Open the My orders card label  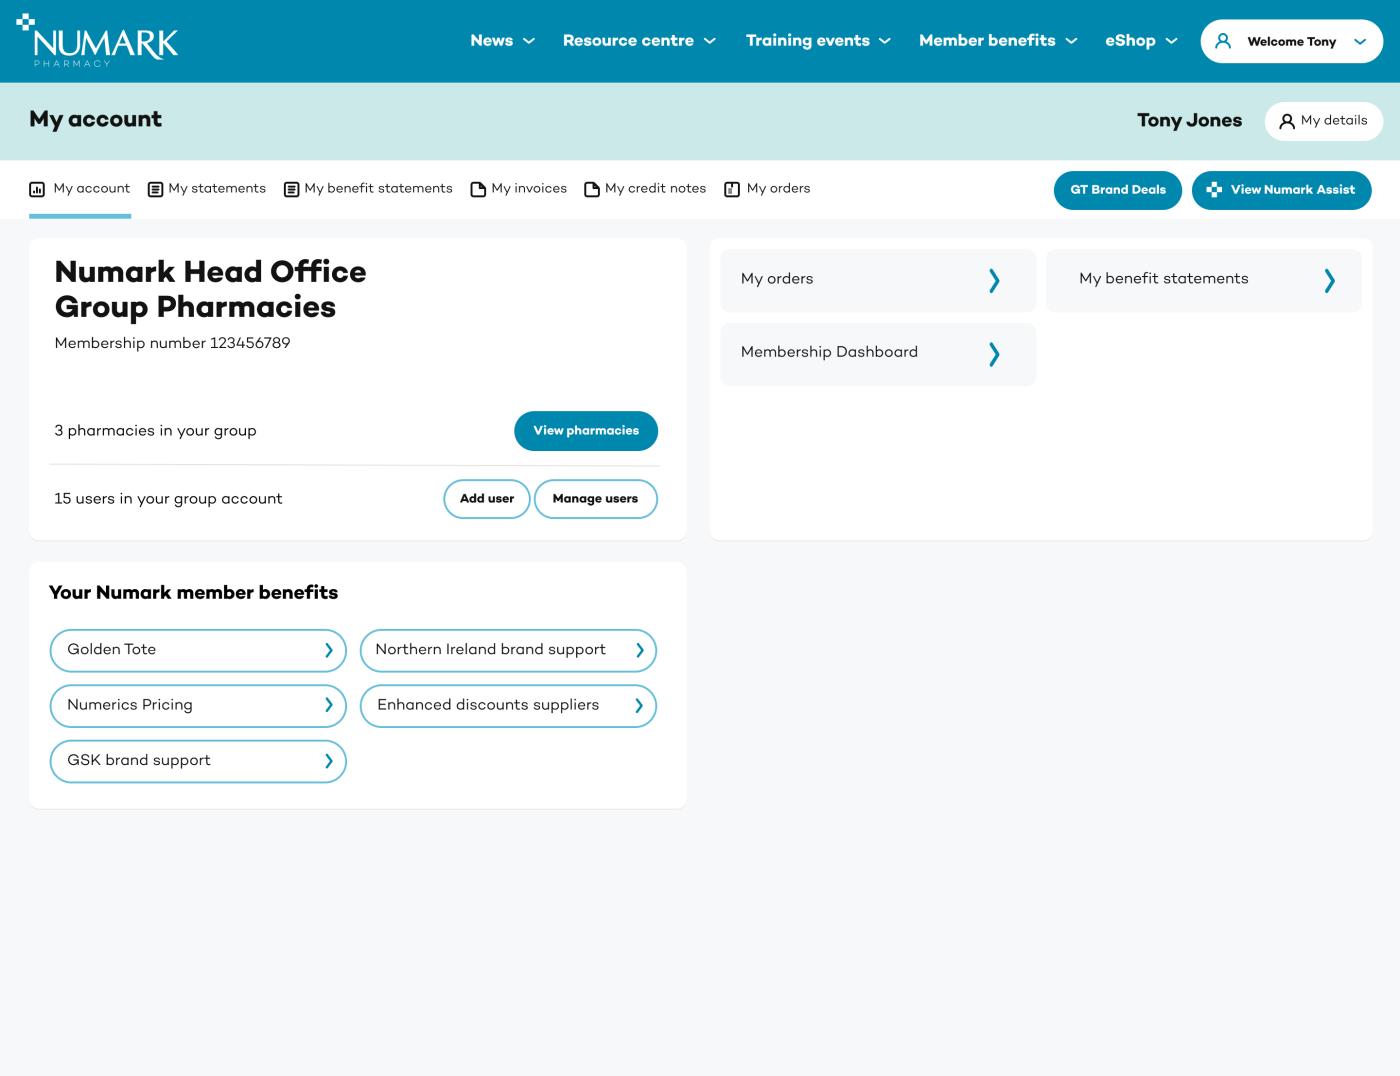(x=777, y=279)
